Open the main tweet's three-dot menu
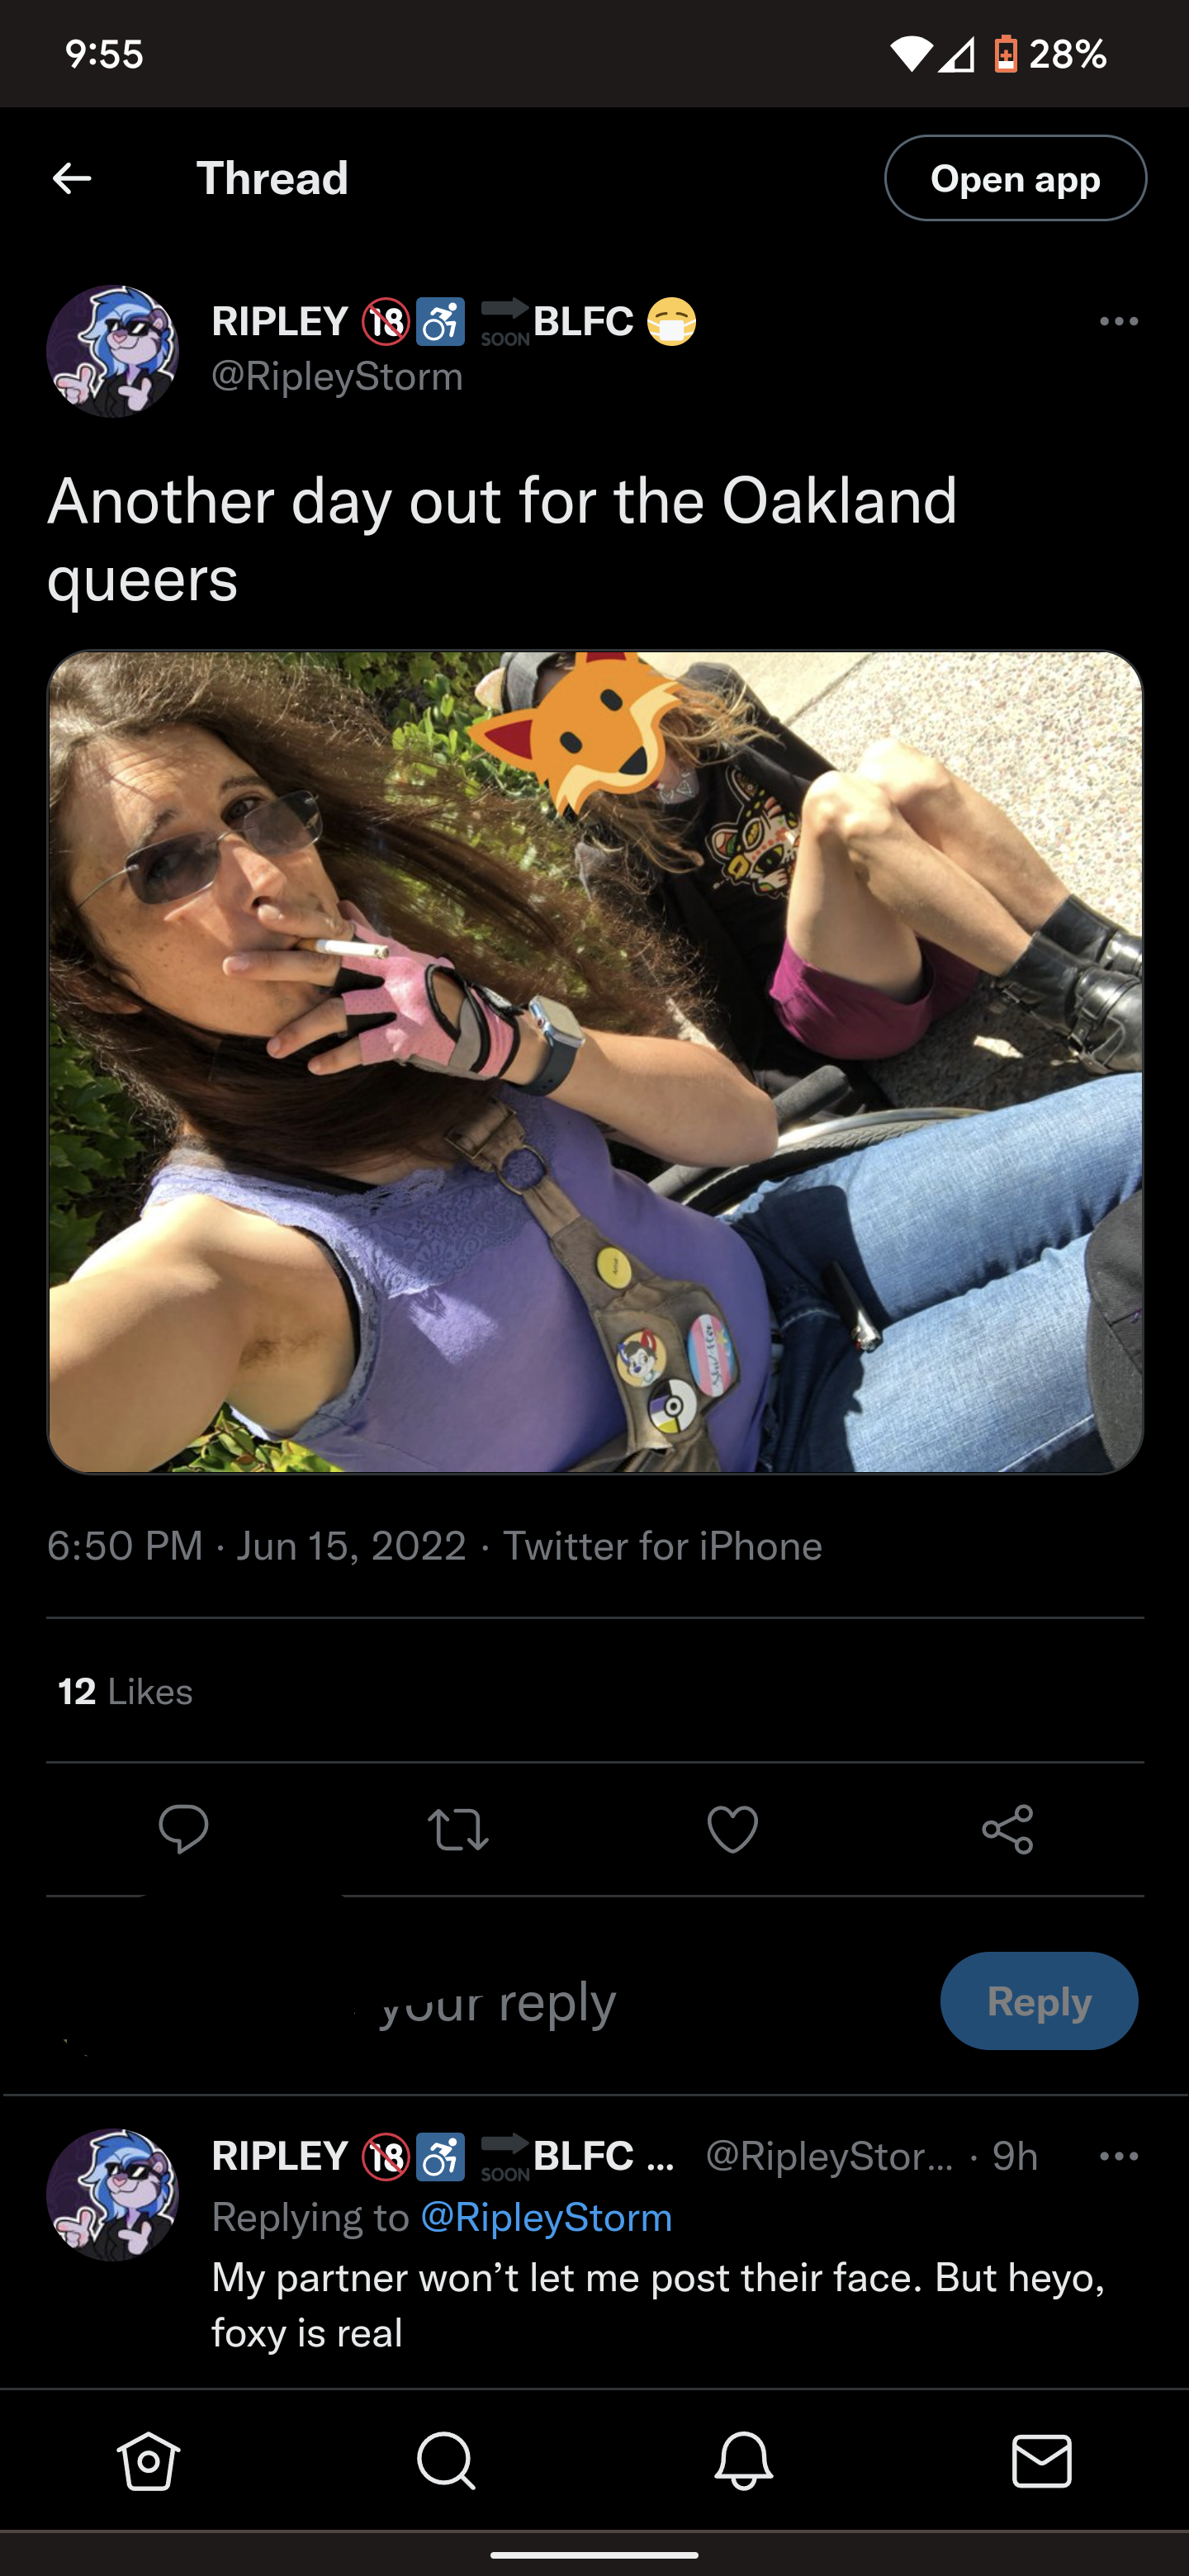Screen dimensions: 1189x2576 coord(1118,321)
